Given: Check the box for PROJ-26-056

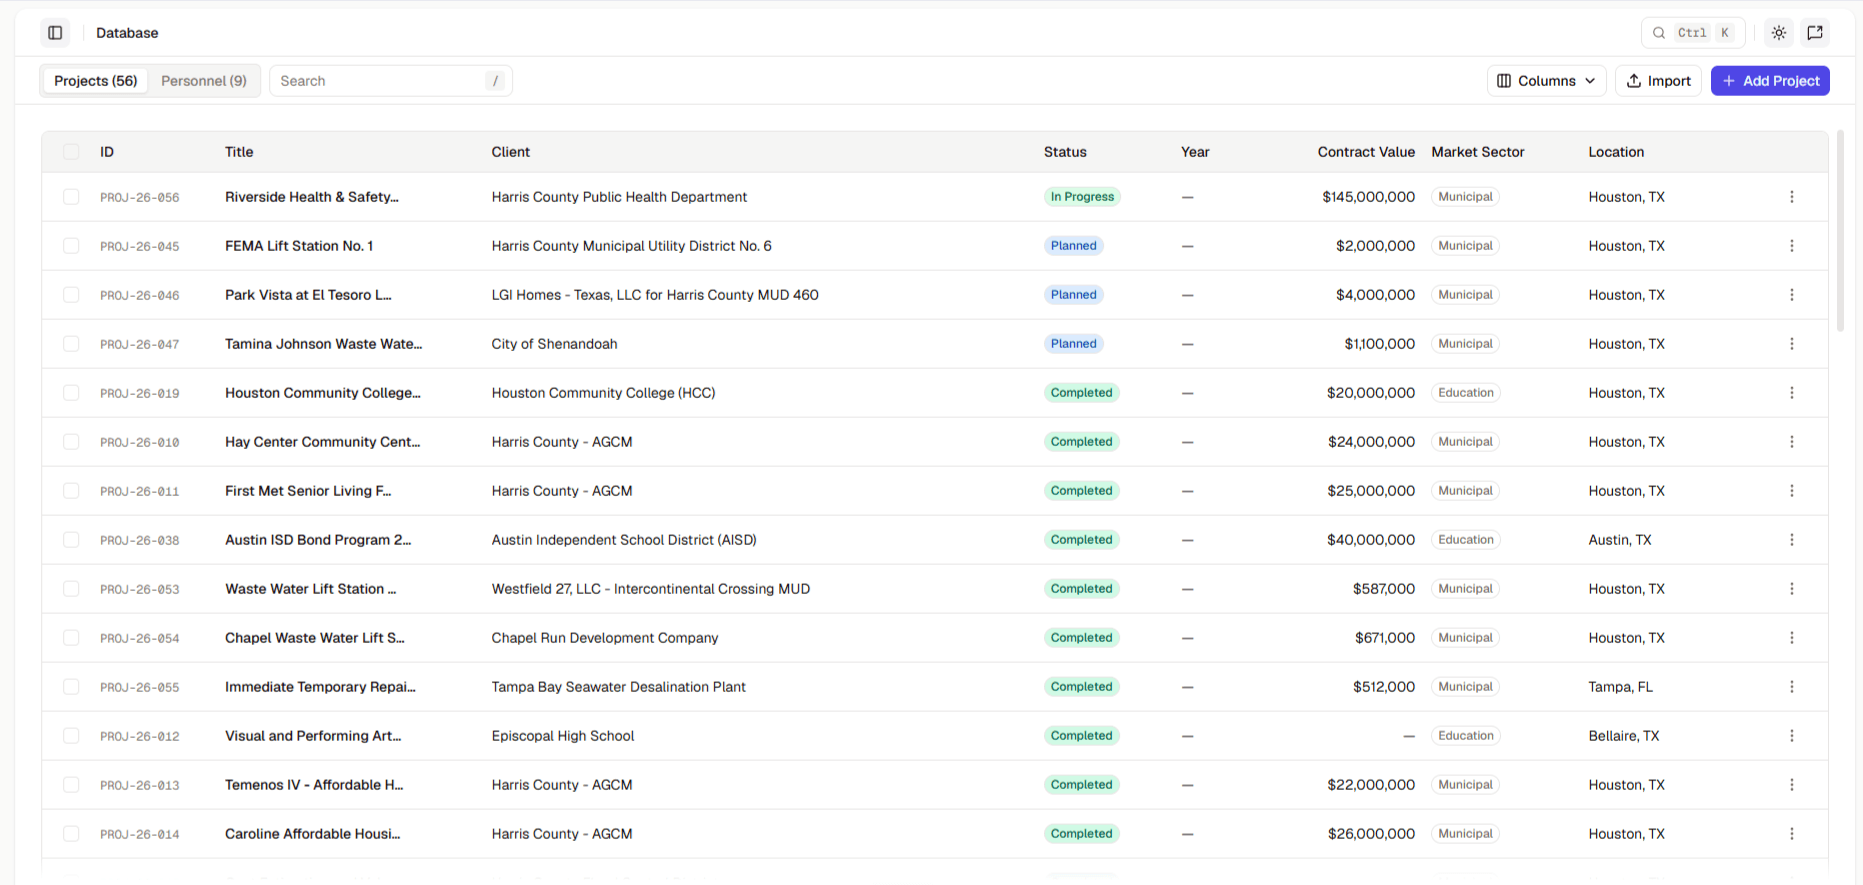Looking at the screenshot, I should [71, 197].
